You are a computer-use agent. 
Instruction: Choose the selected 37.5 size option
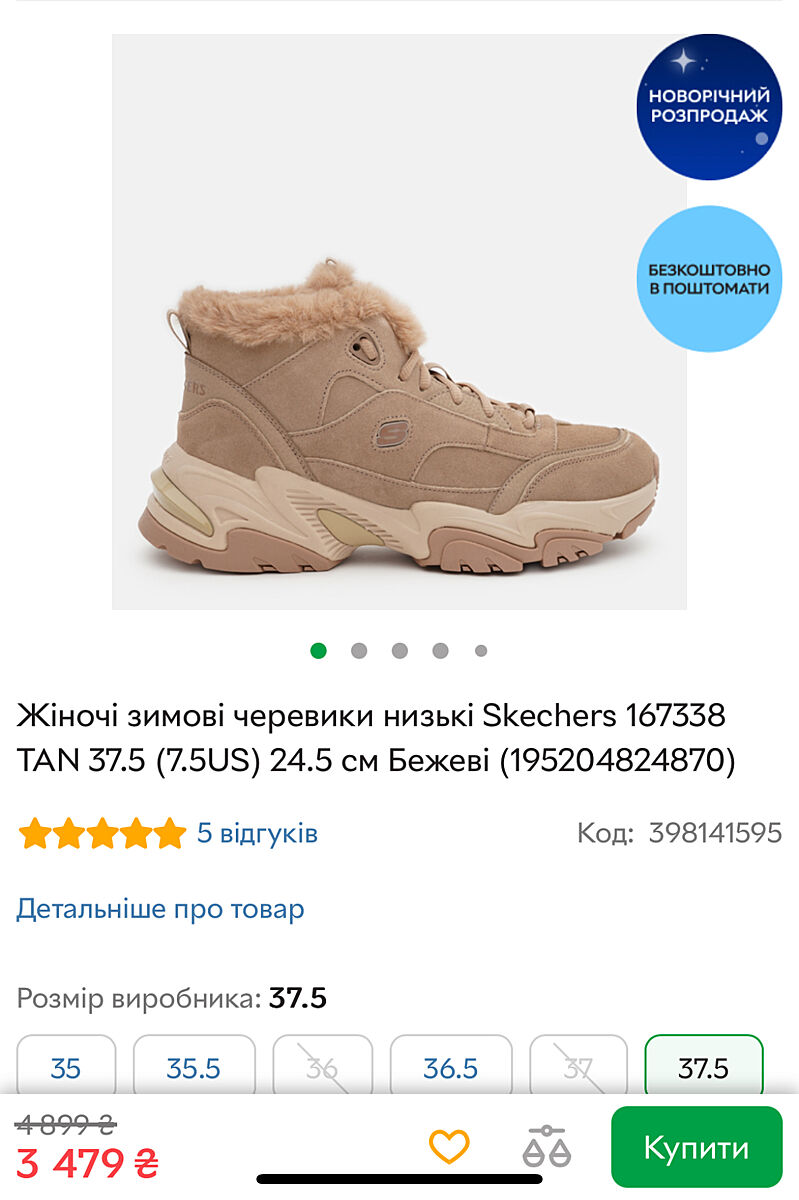click(x=704, y=1068)
